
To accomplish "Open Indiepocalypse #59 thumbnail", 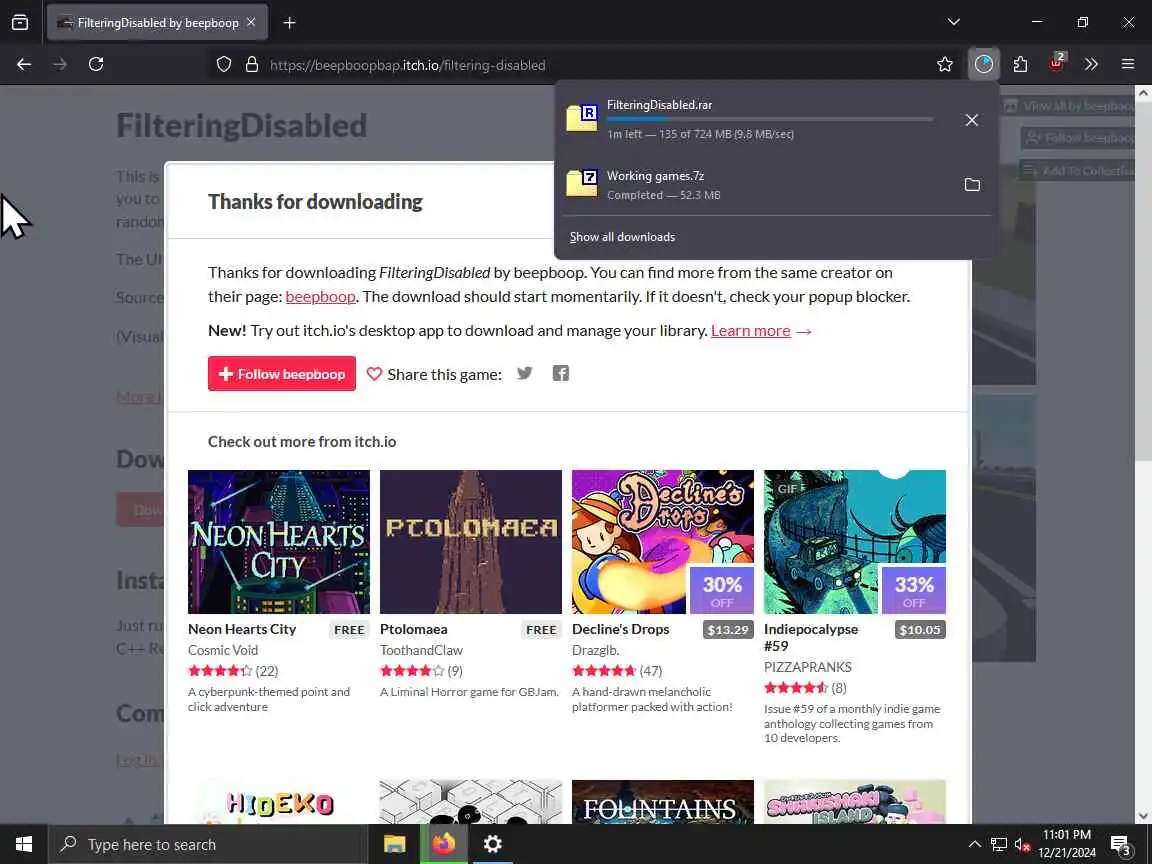I will click(854, 541).
